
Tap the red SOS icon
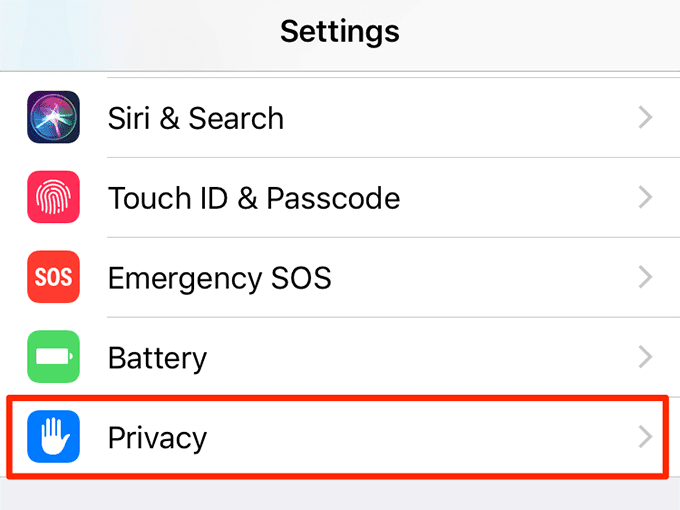tap(52, 277)
